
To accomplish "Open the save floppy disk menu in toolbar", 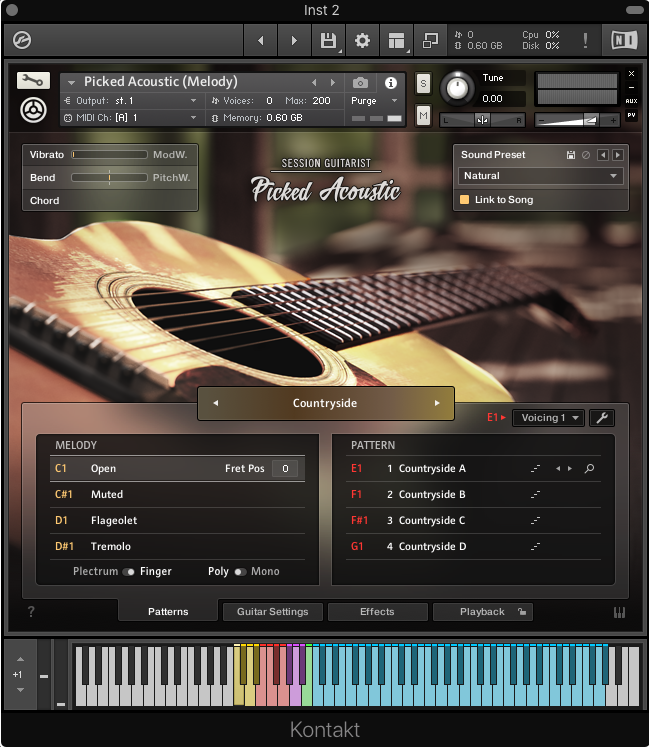I will 328,40.
